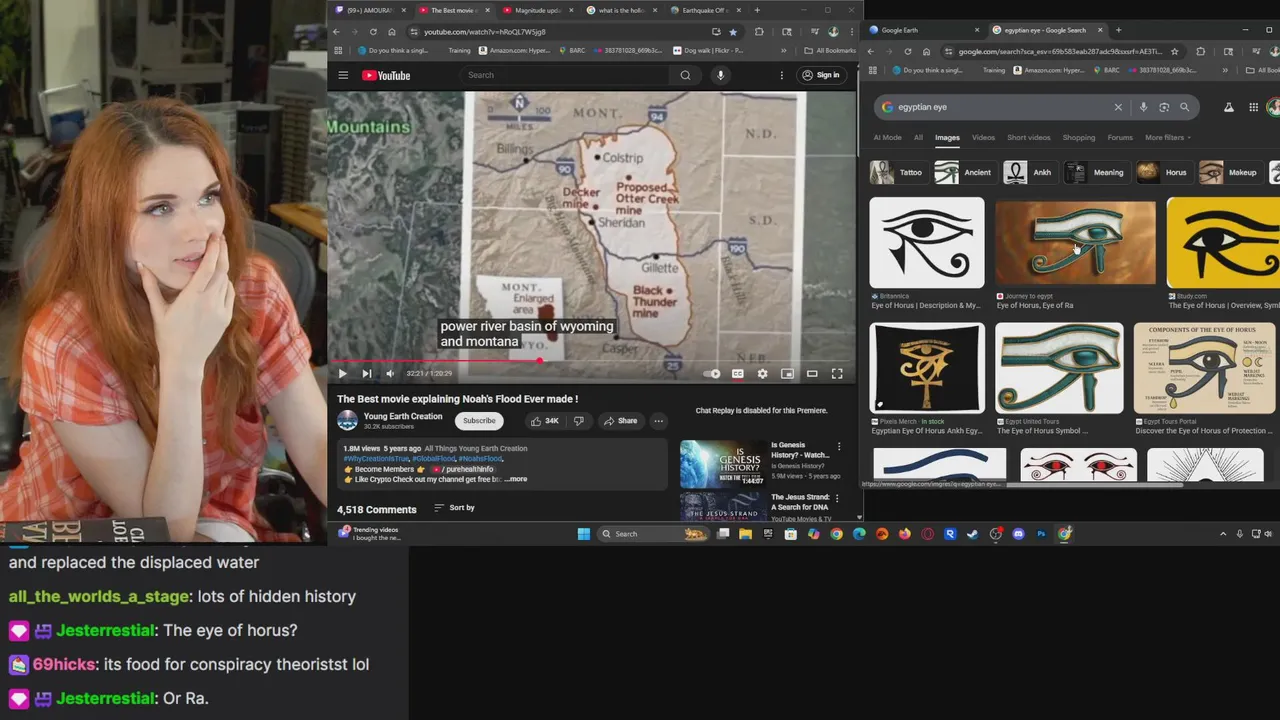
Task: Play the paused YouTube video
Action: pyautogui.click(x=342, y=374)
